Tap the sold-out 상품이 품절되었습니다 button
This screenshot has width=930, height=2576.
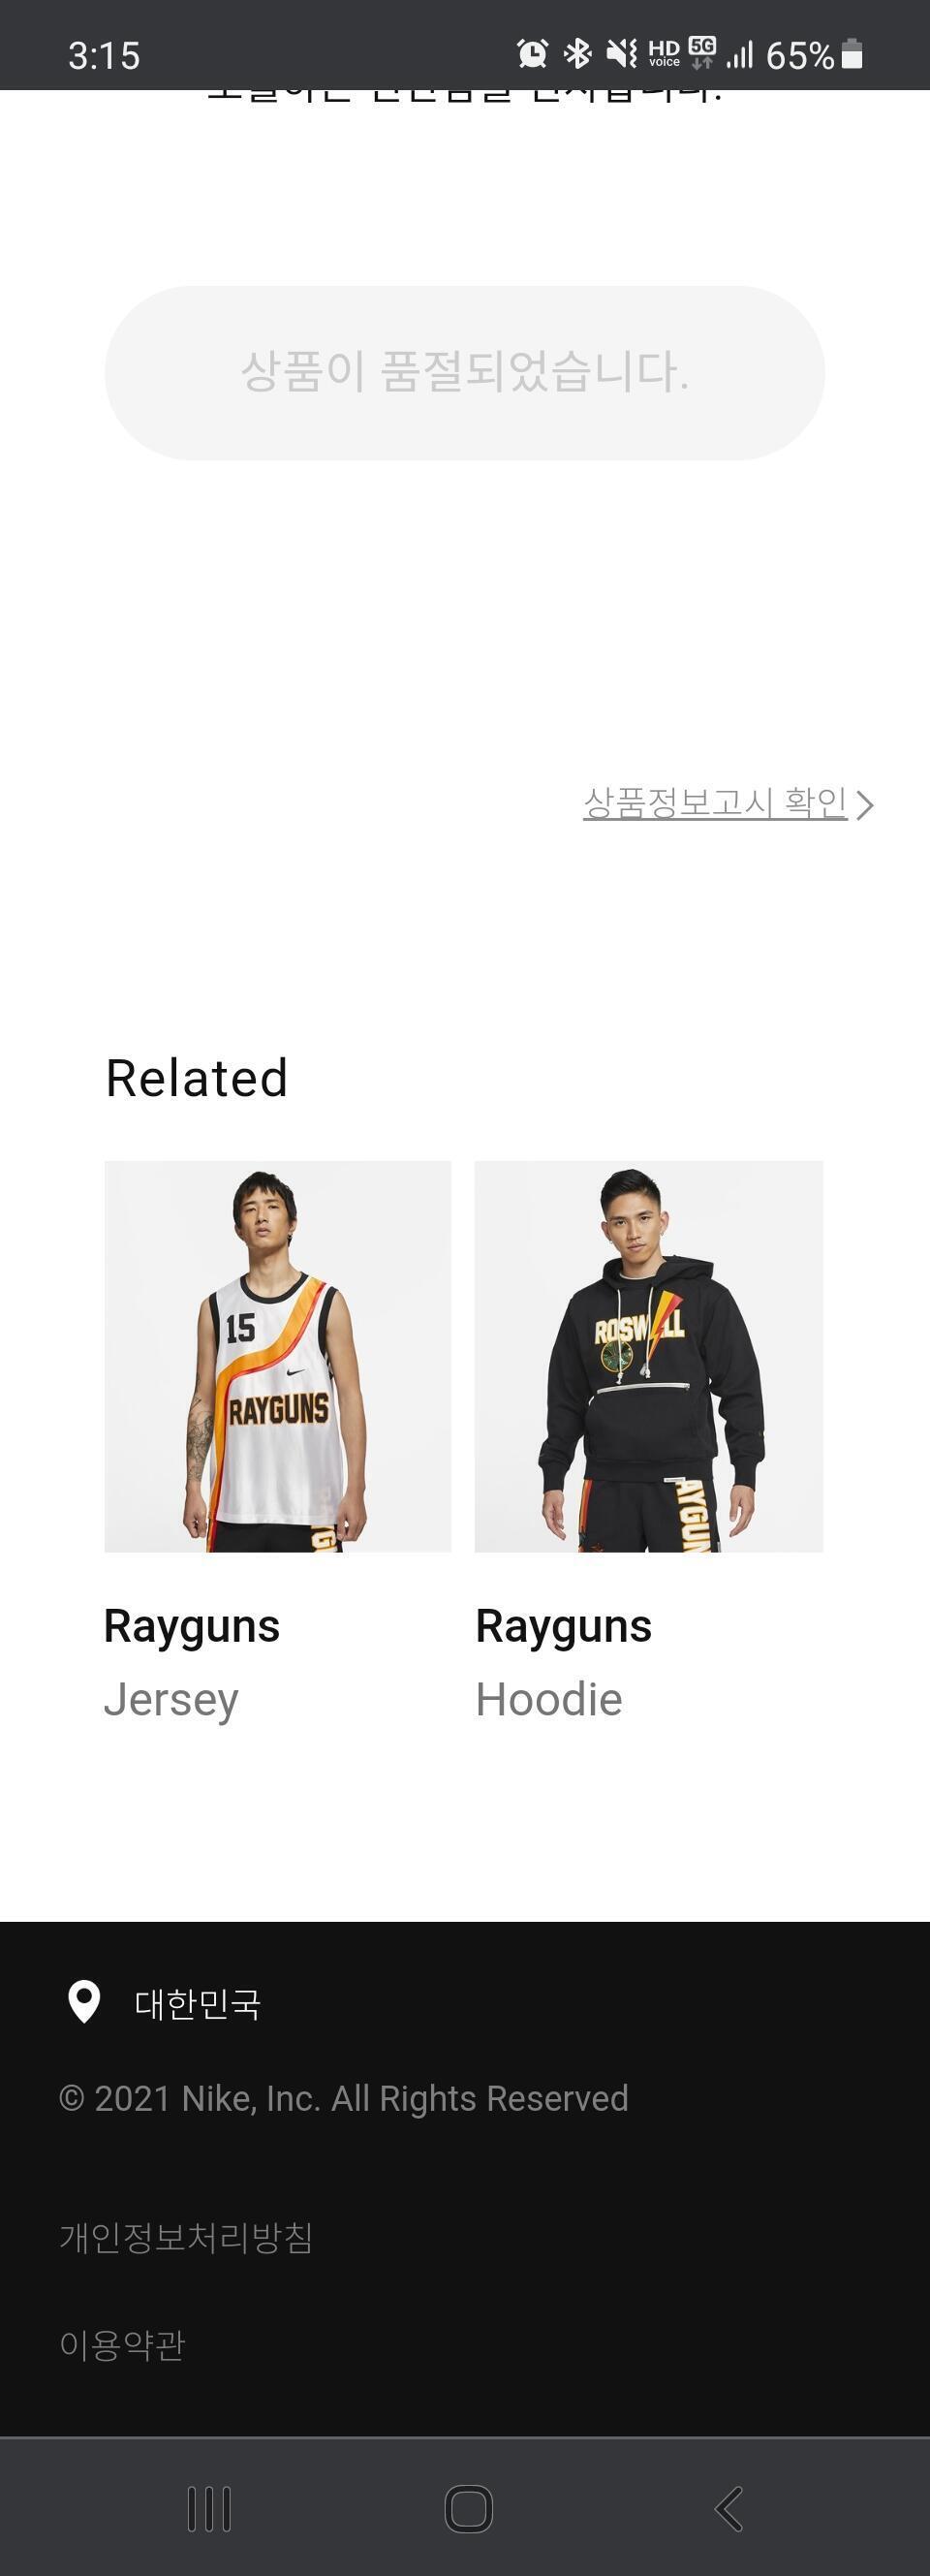coord(465,373)
